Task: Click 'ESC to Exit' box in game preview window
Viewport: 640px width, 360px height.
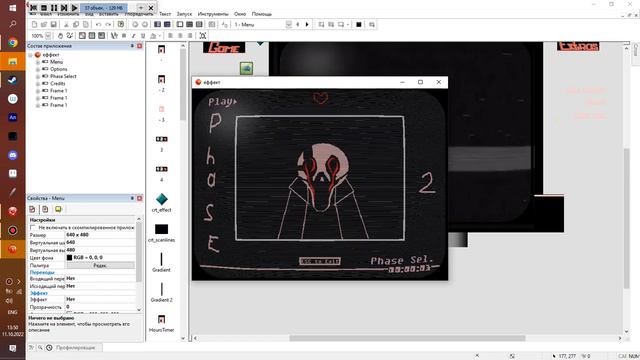Action: point(320,261)
